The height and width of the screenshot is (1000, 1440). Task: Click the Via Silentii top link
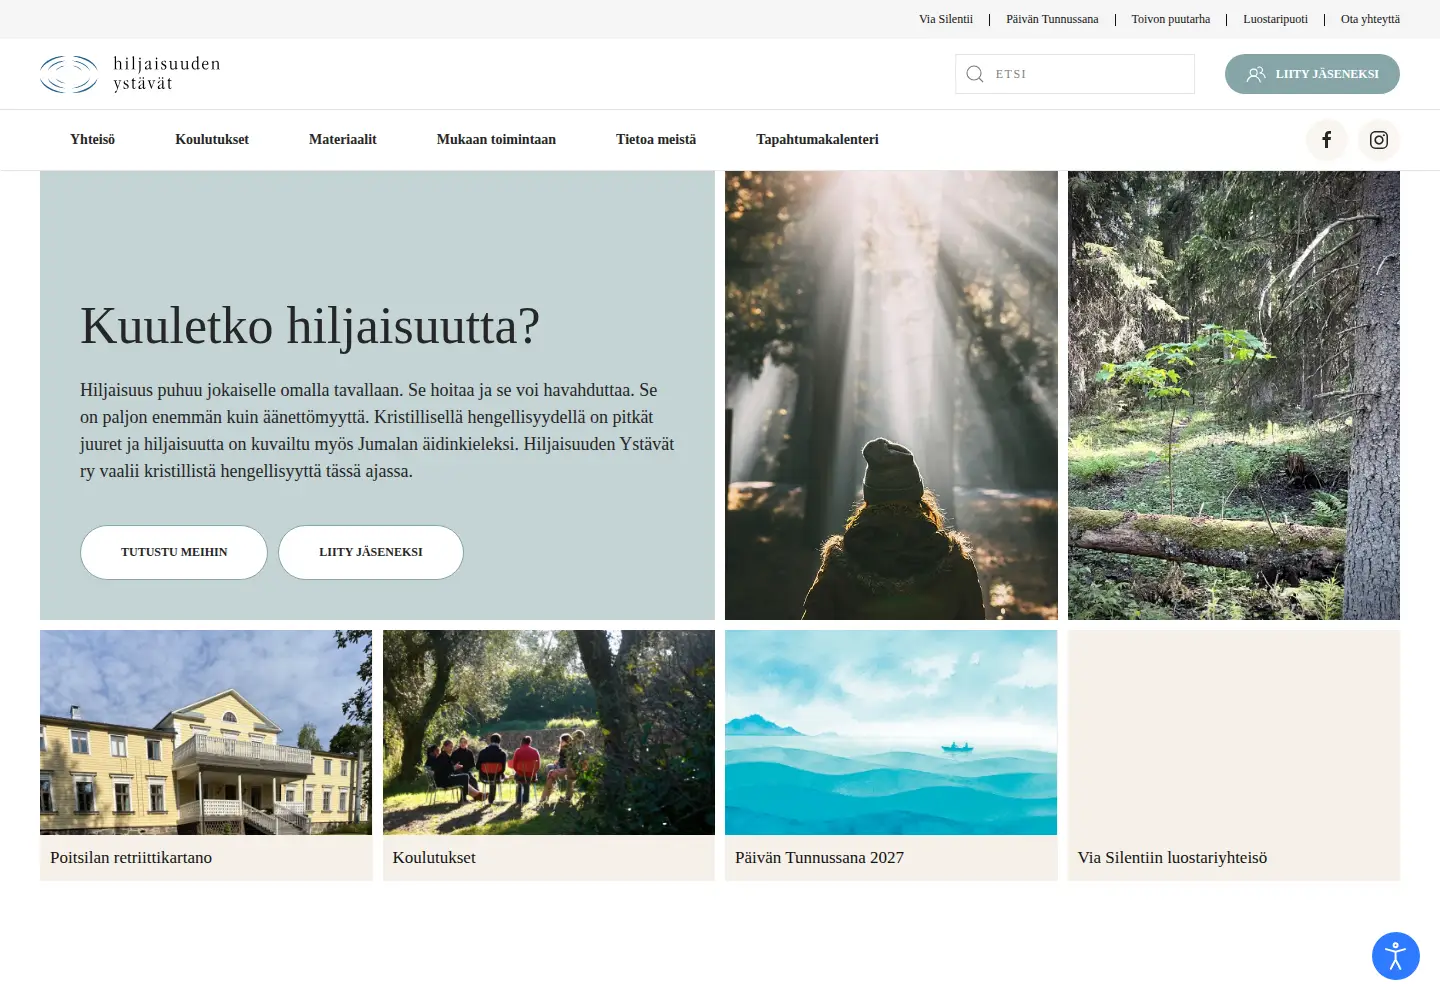pyautogui.click(x=946, y=19)
